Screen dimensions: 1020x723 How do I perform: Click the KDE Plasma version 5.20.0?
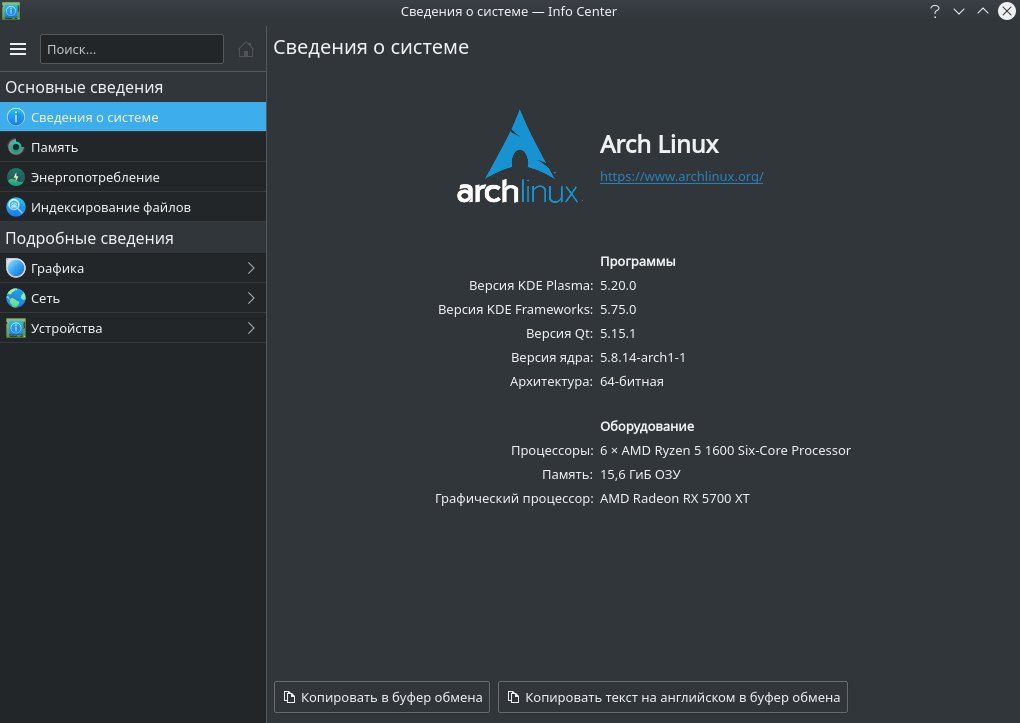coord(618,286)
